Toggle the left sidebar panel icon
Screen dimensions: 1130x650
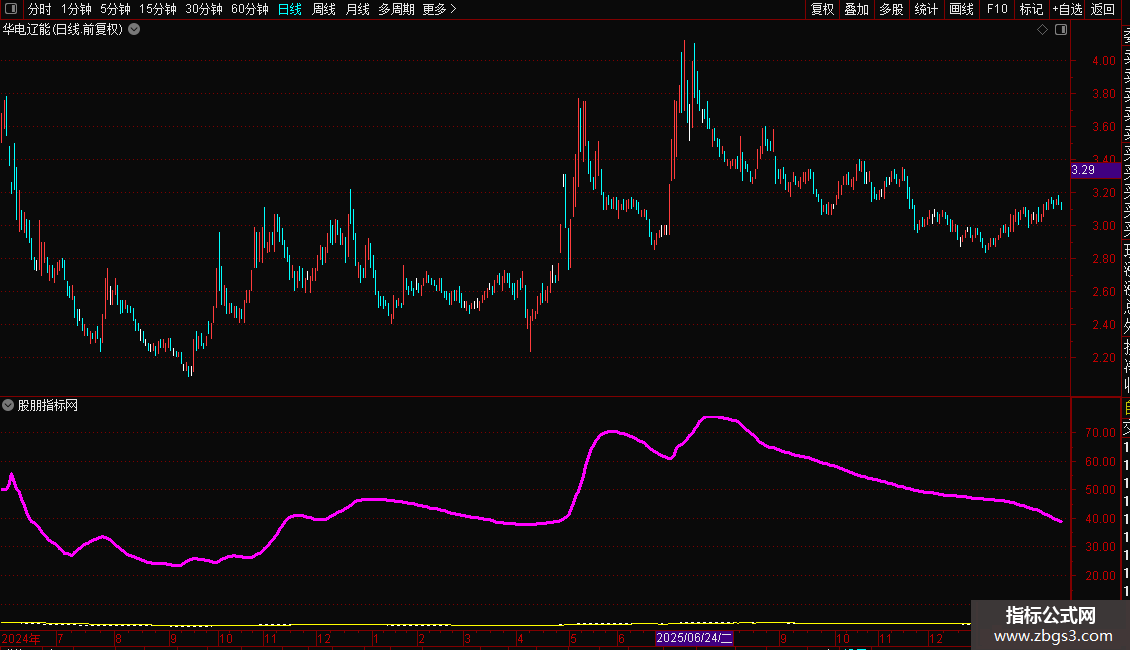point(11,9)
